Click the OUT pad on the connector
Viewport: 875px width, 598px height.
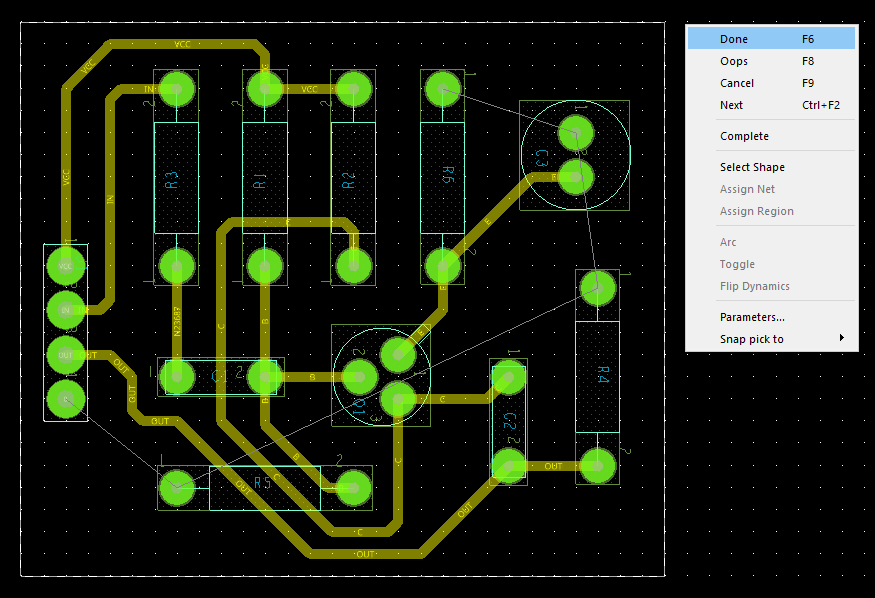[66, 355]
